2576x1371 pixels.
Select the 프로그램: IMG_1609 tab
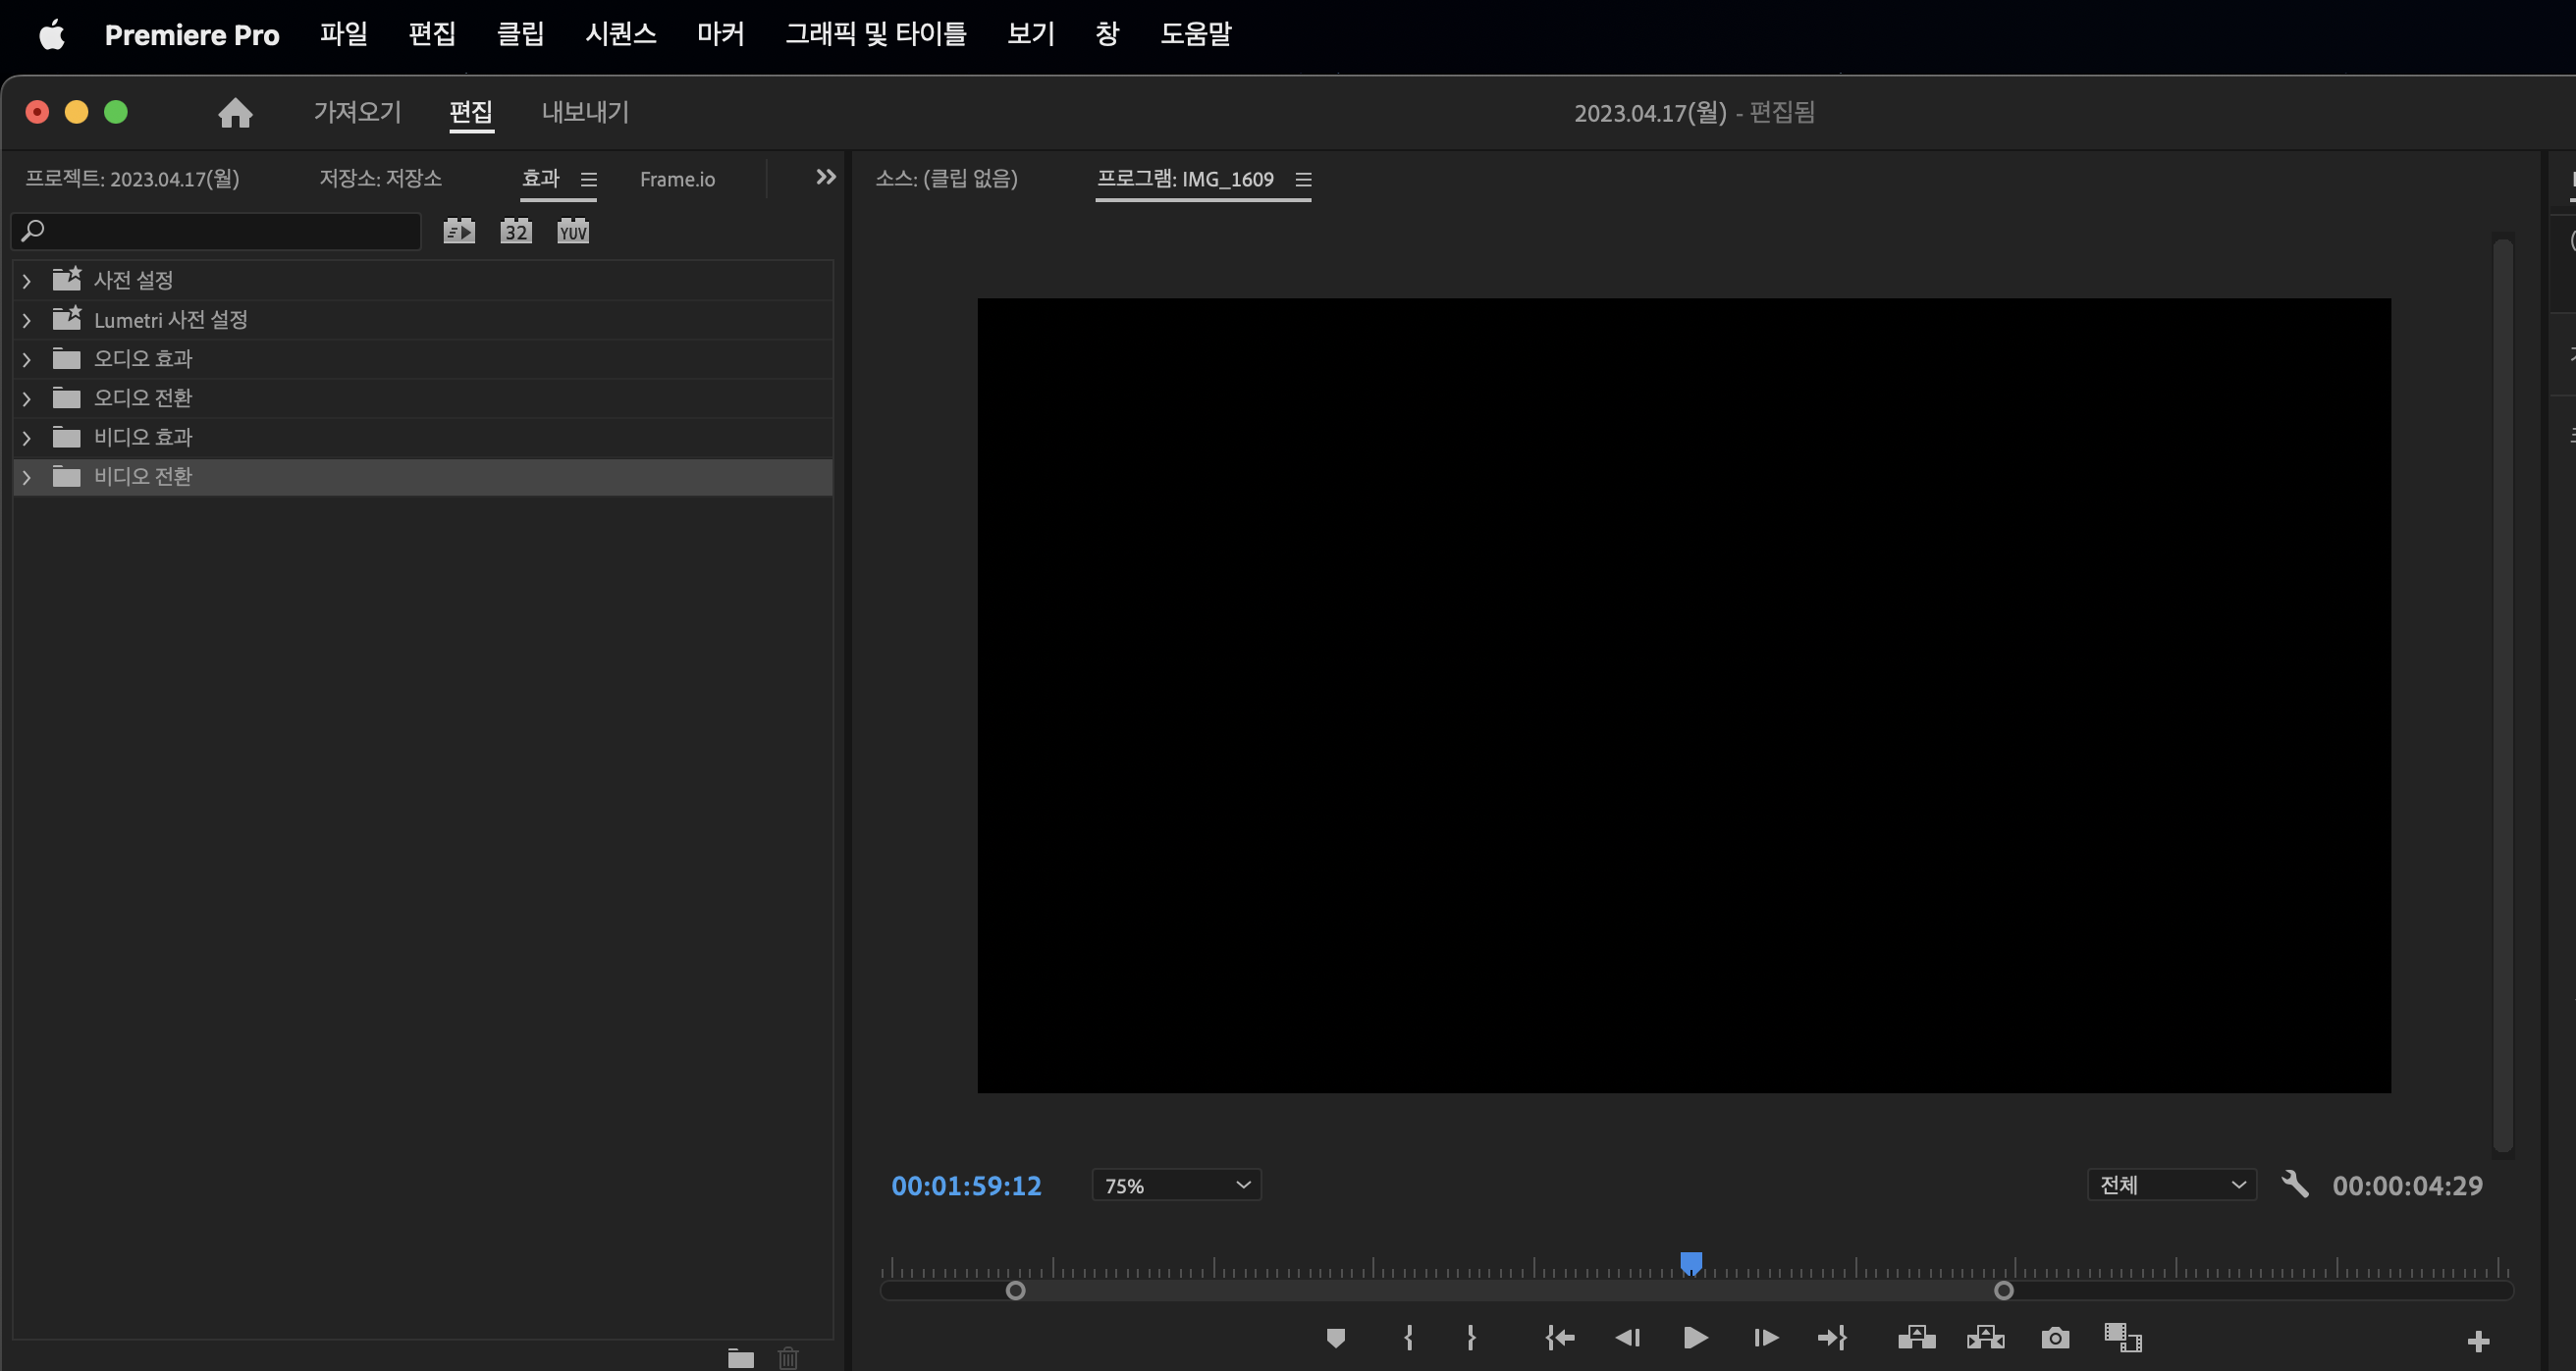click(x=1185, y=179)
